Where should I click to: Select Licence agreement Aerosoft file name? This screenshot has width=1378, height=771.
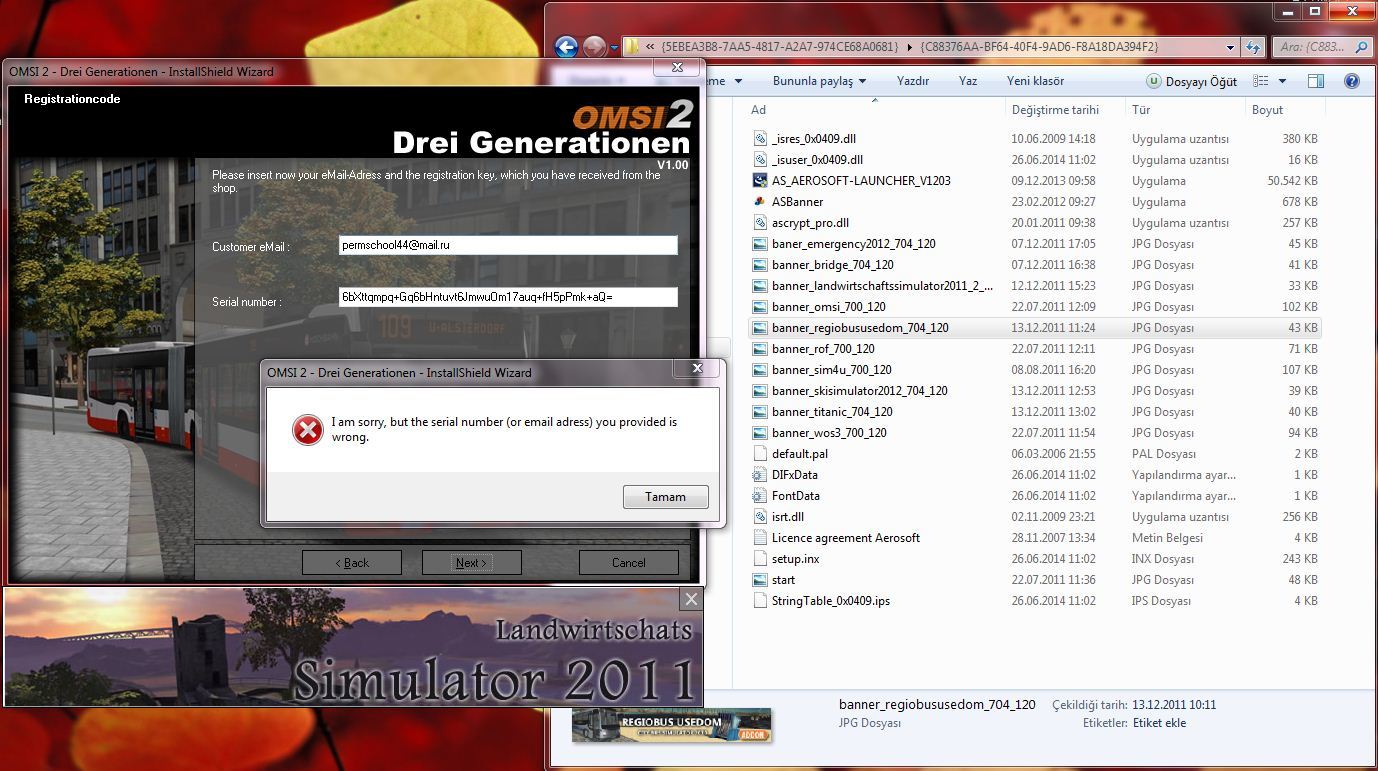click(845, 538)
